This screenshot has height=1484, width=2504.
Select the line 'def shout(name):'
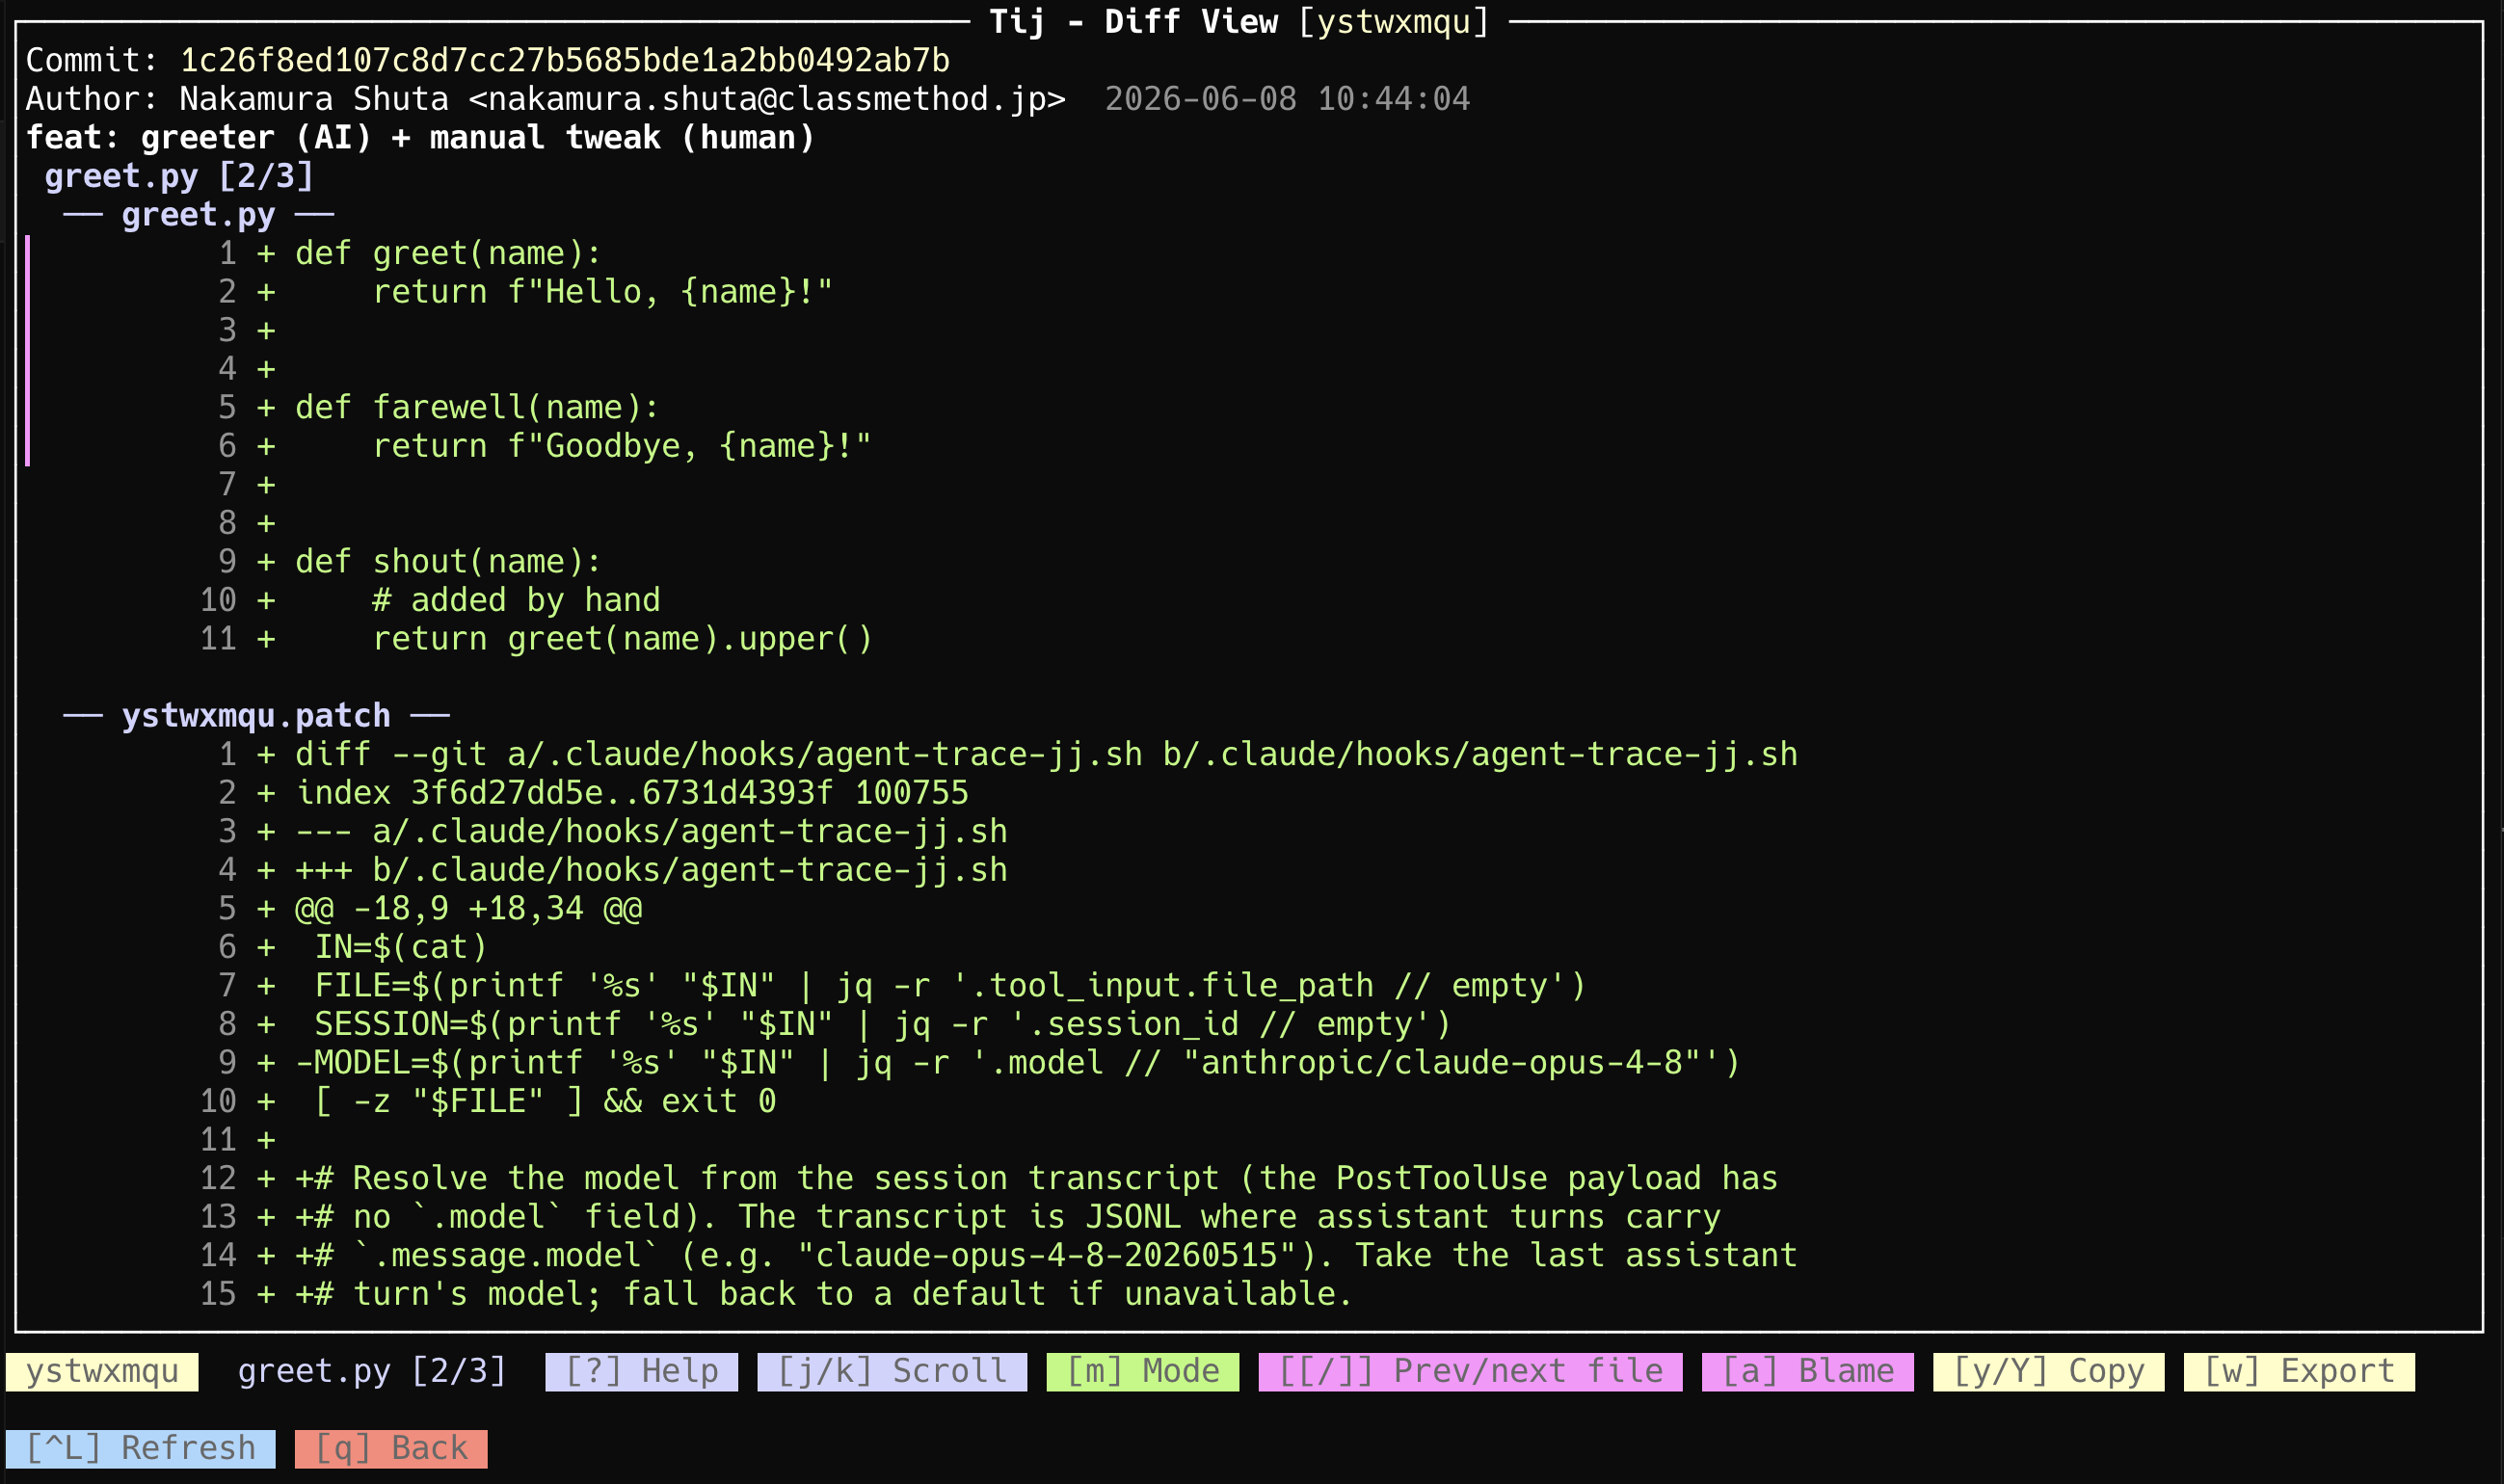448,562
